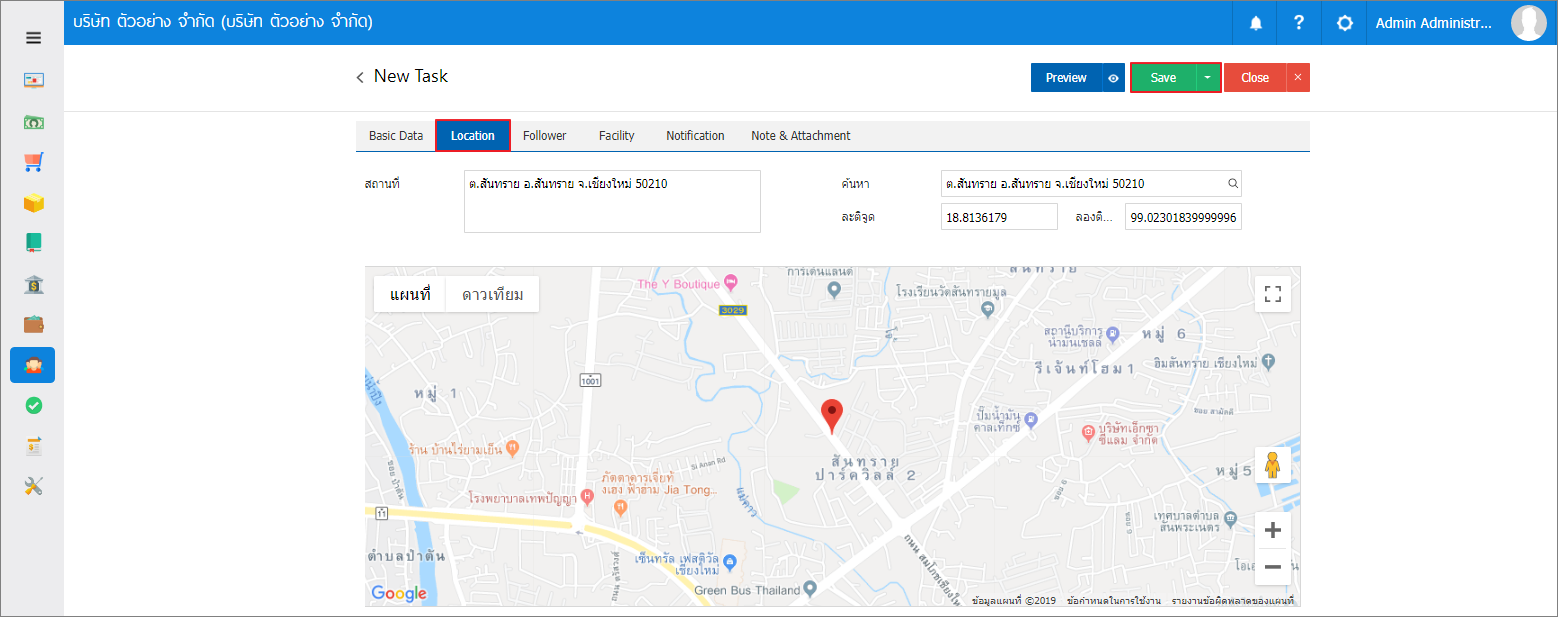The width and height of the screenshot is (1558, 617).
Task: Open the green book module in sidebar
Action: (x=33, y=243)
